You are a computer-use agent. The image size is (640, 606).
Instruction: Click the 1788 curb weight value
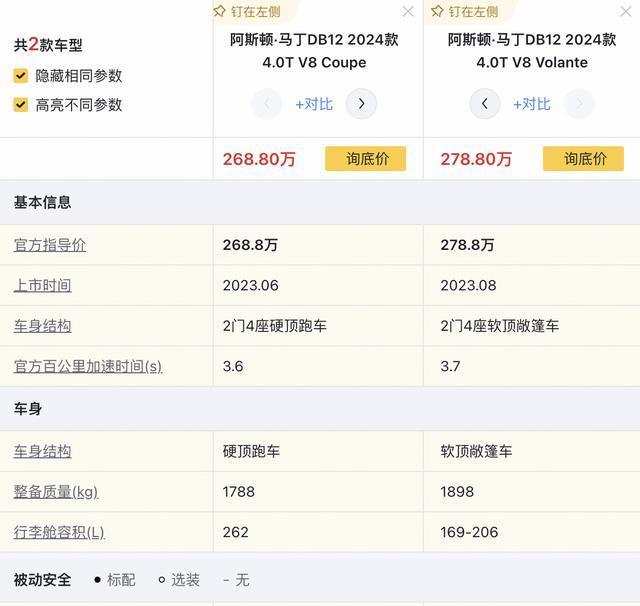point(239,492)
